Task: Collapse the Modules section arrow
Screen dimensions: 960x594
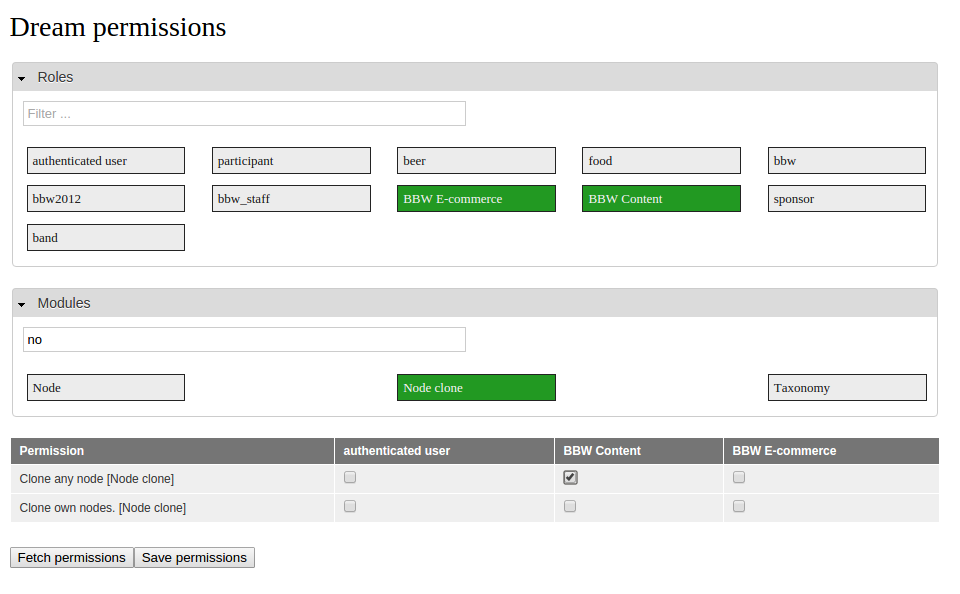Action: pyautogui.click(x=21, y=304)
